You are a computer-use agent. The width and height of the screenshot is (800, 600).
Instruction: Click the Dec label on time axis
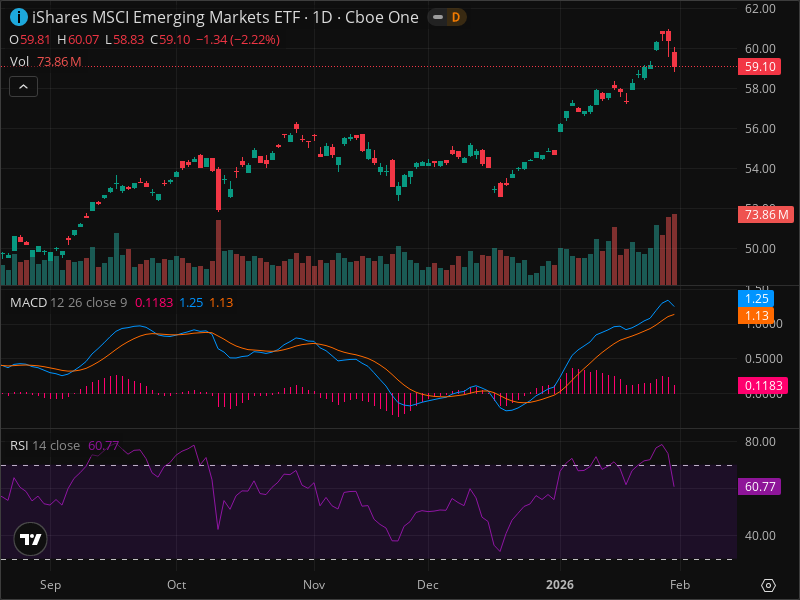(428, 585)
